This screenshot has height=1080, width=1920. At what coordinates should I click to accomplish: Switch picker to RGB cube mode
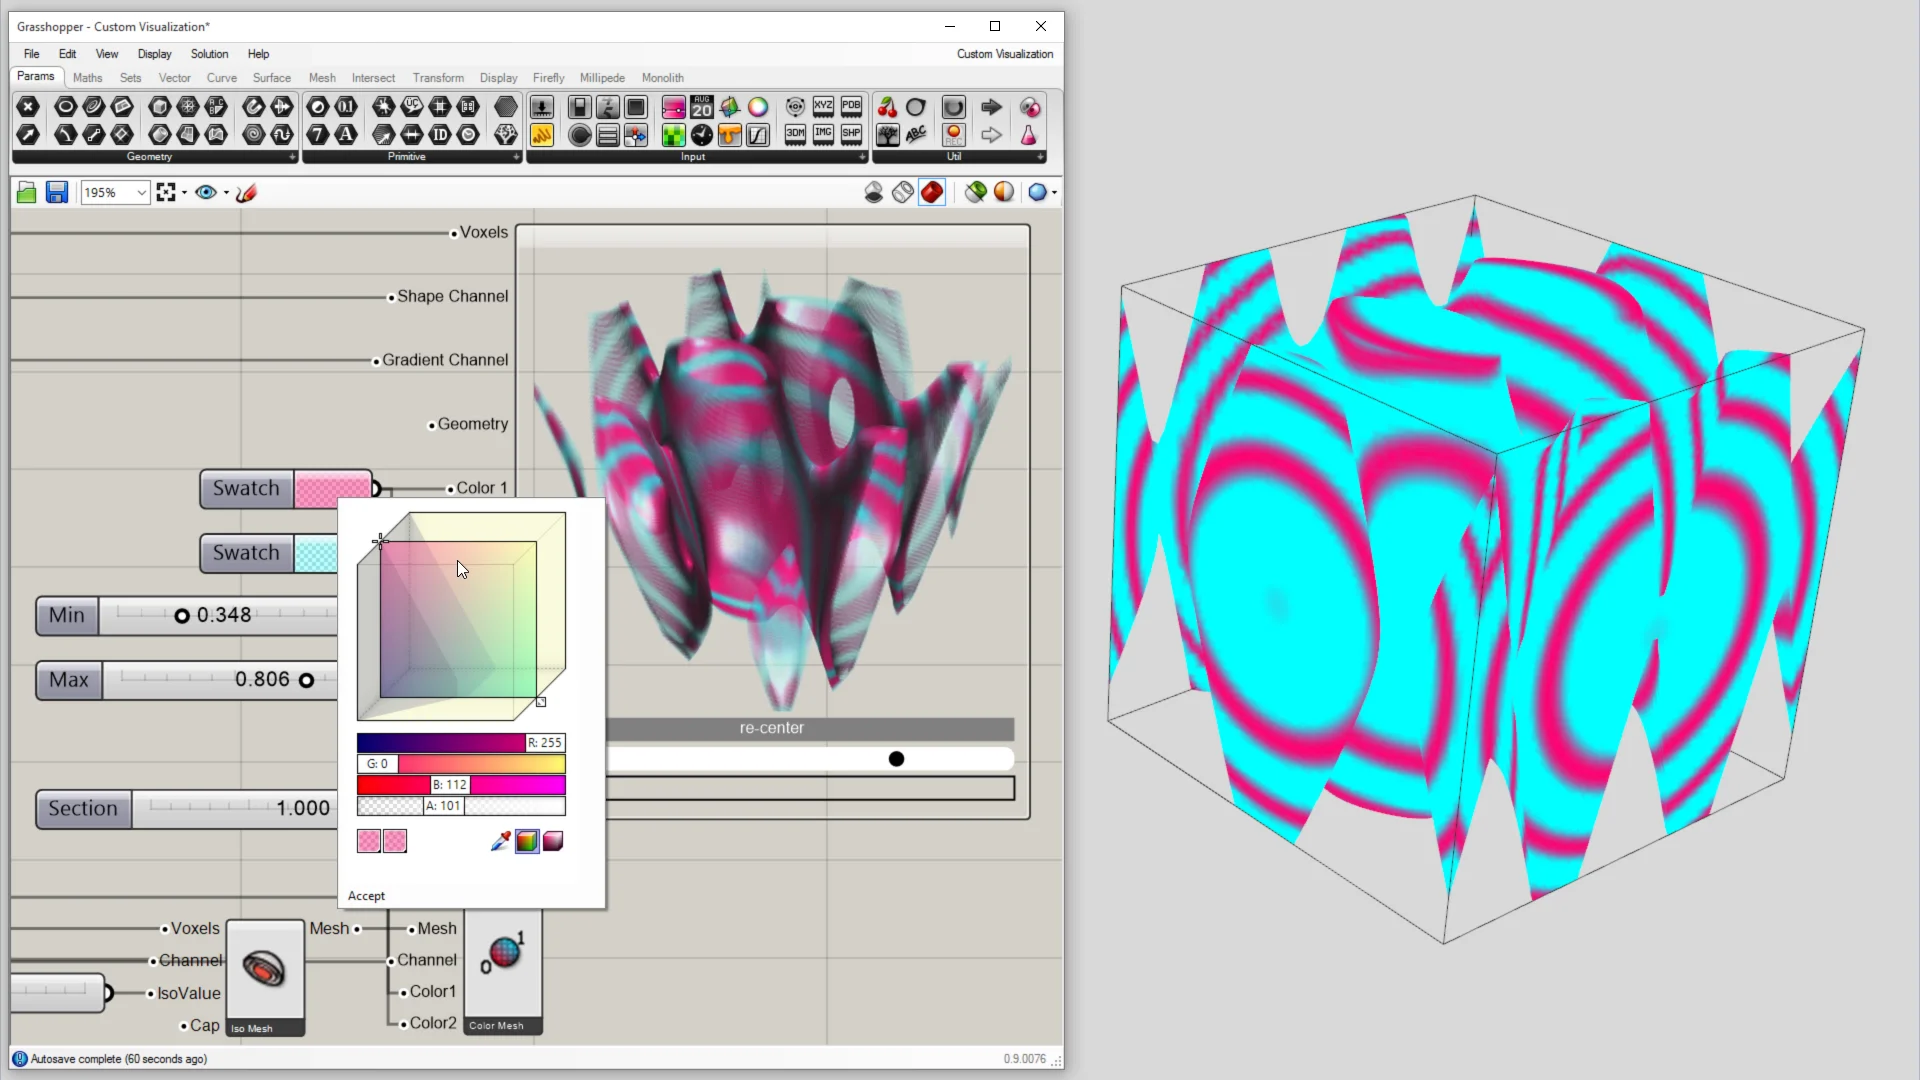point(527,841)
